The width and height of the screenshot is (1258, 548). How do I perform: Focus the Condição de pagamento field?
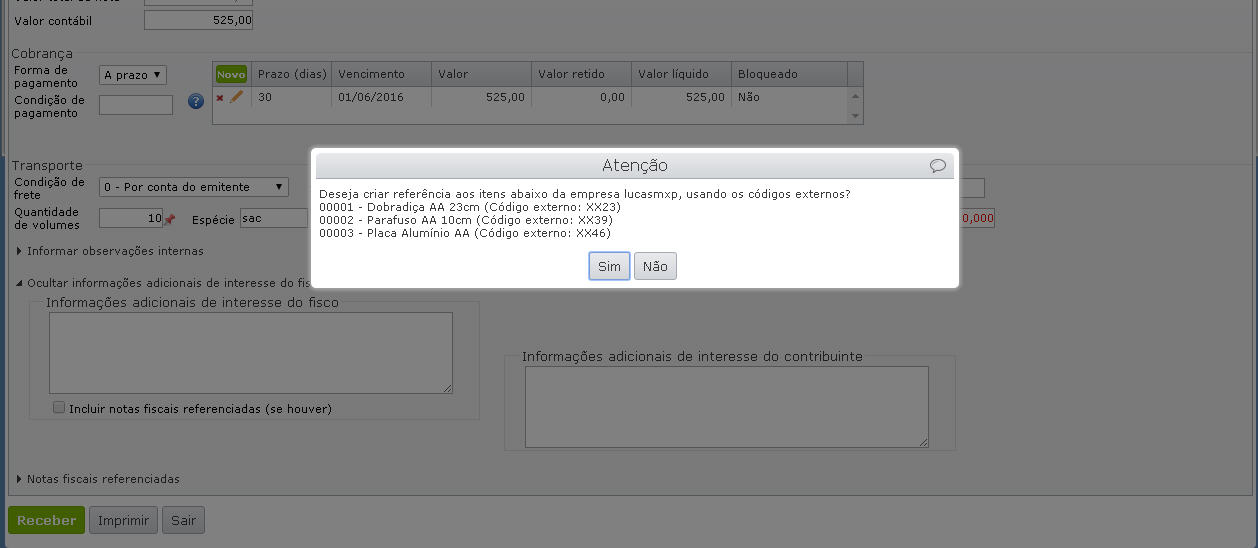136,104
